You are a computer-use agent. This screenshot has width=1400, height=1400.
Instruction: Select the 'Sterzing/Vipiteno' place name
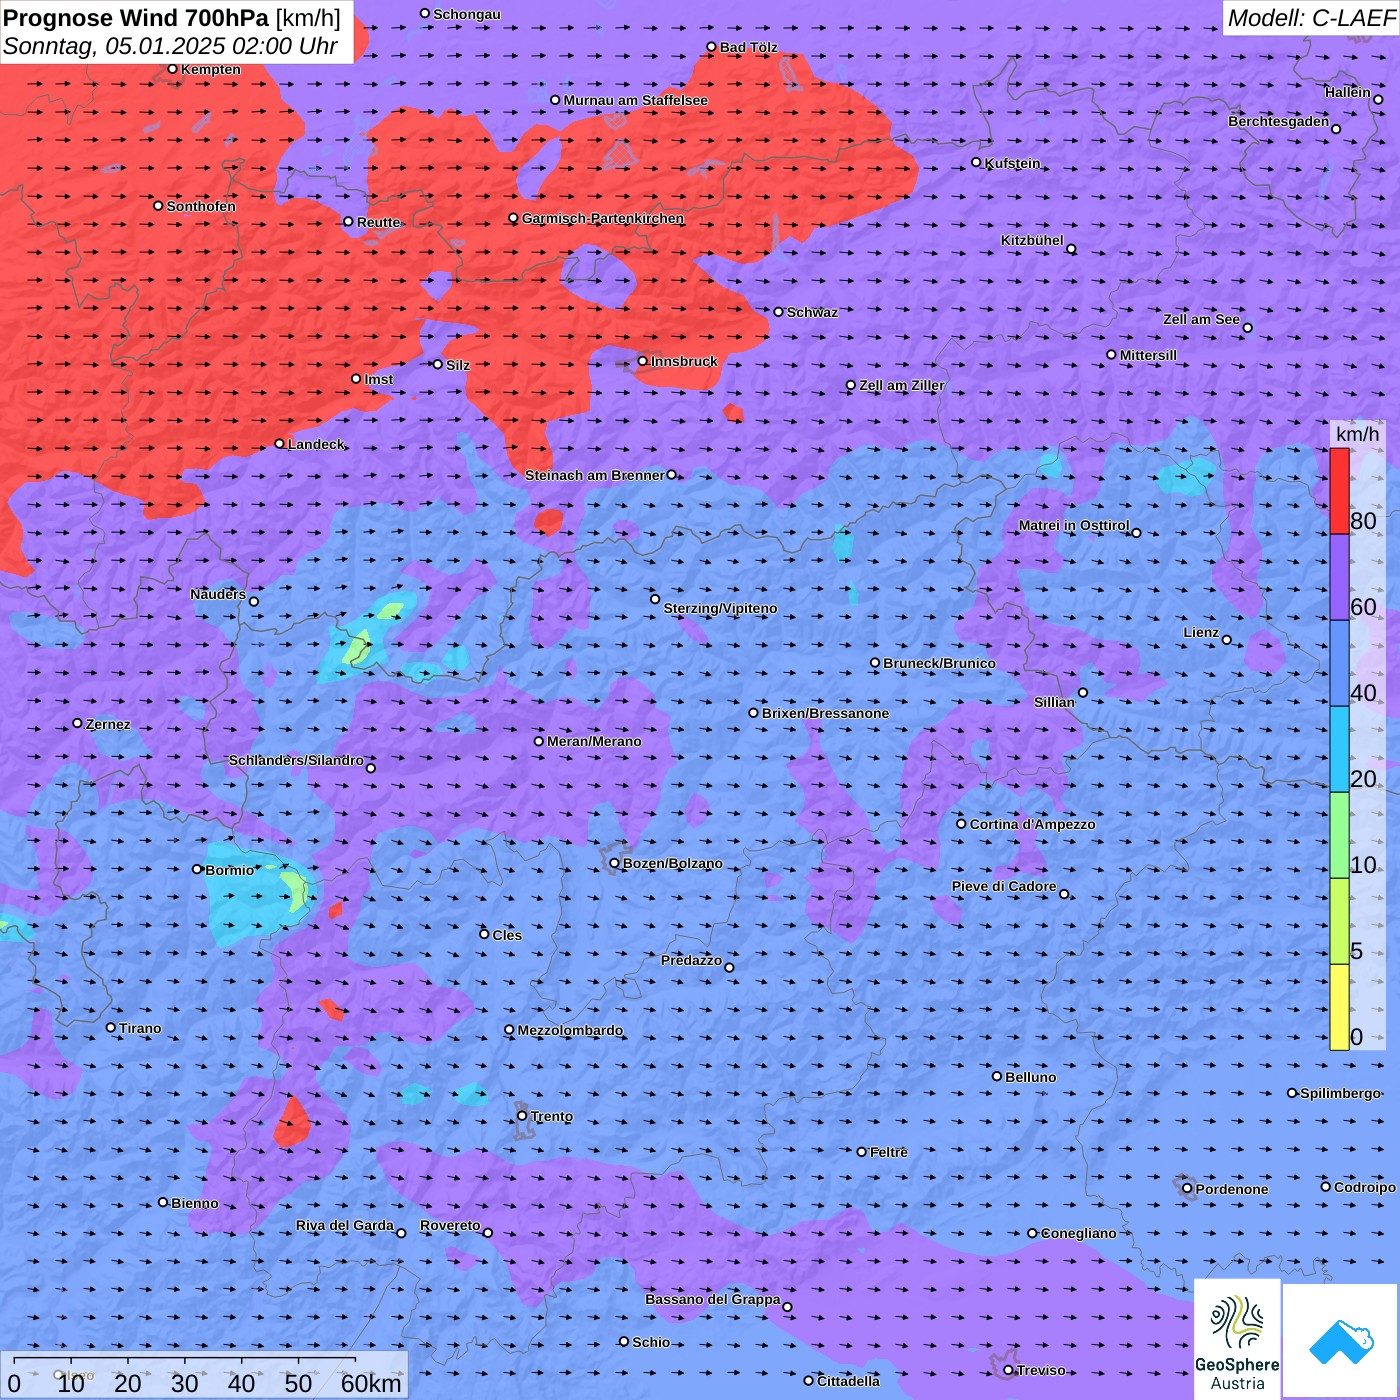(720, 608)
